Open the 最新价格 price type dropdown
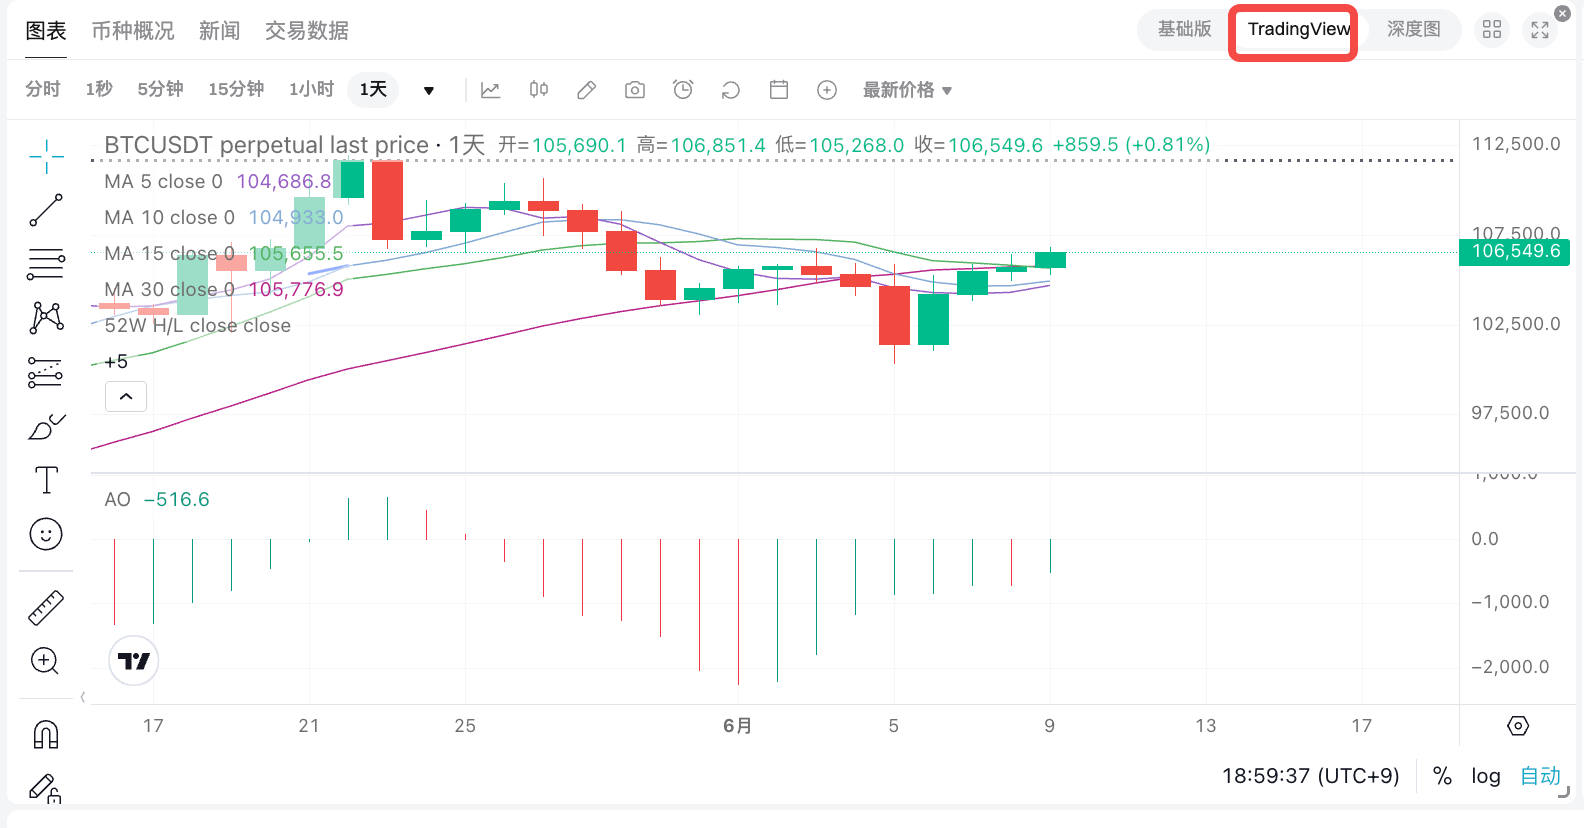Screen dimensions: 1584x828 [x=907, y=90]
